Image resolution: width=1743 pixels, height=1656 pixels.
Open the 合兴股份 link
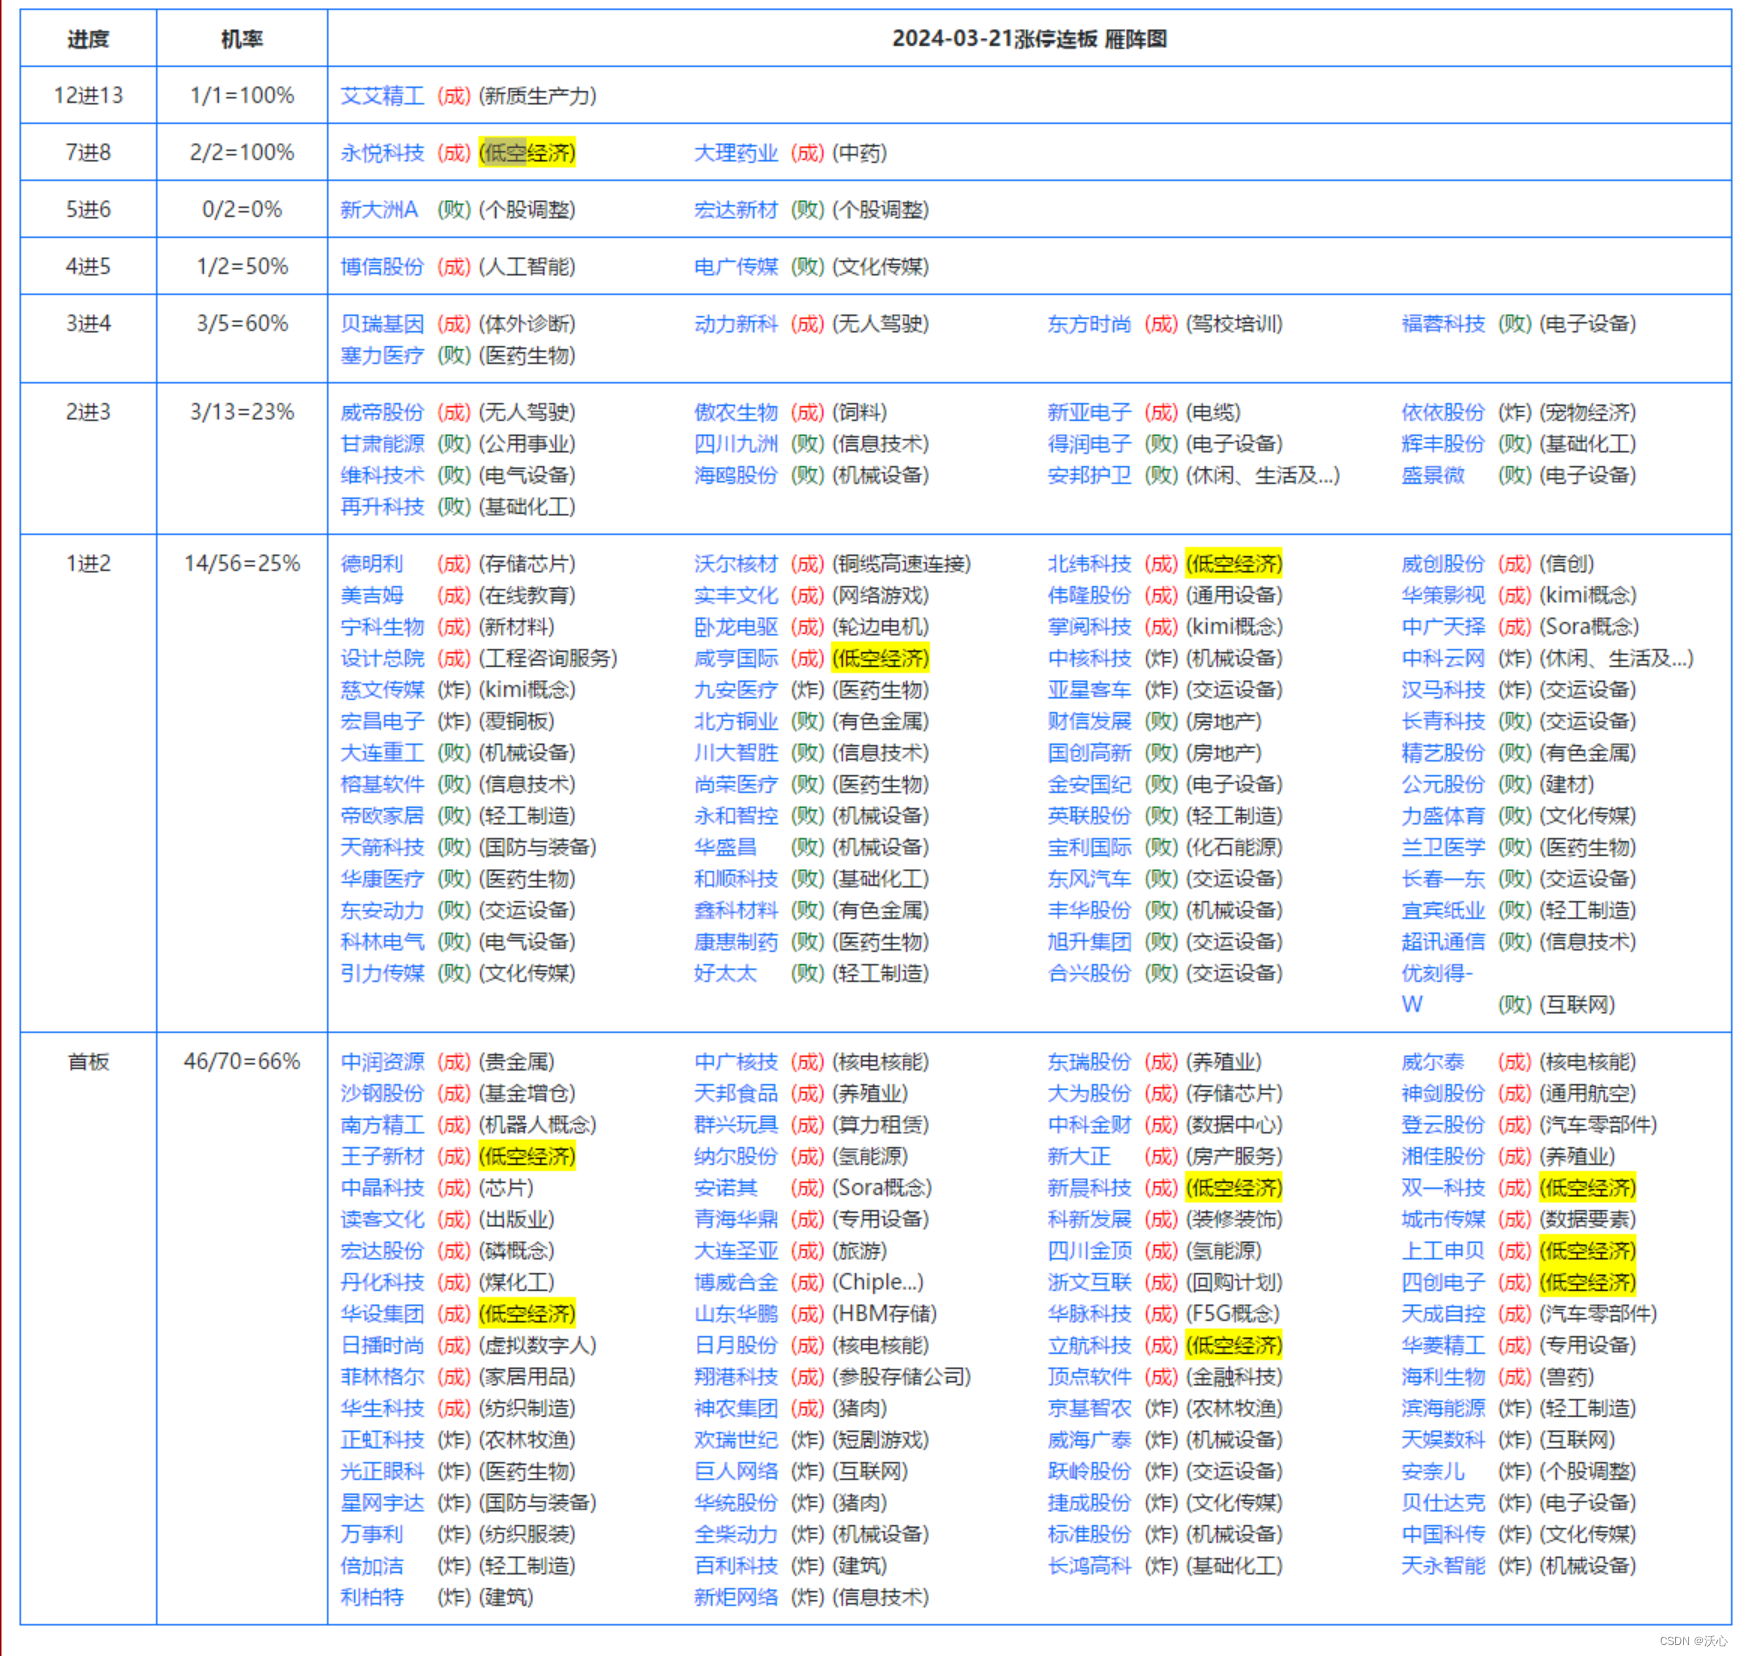[1089, 974]
